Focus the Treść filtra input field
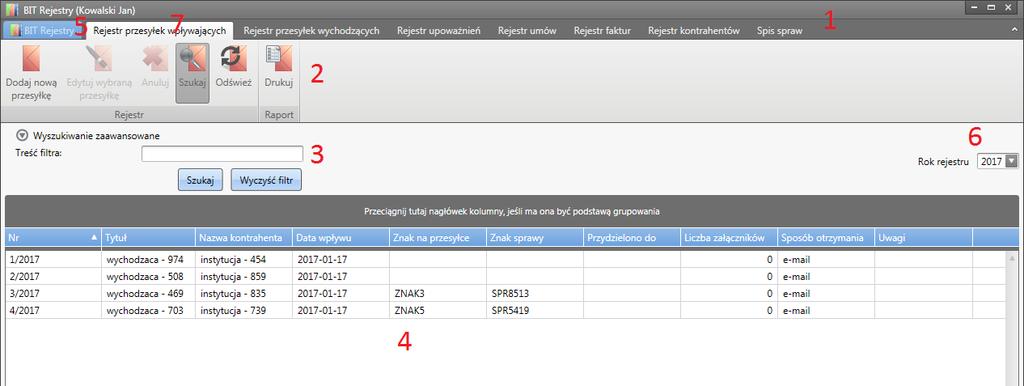 [222, 153]
